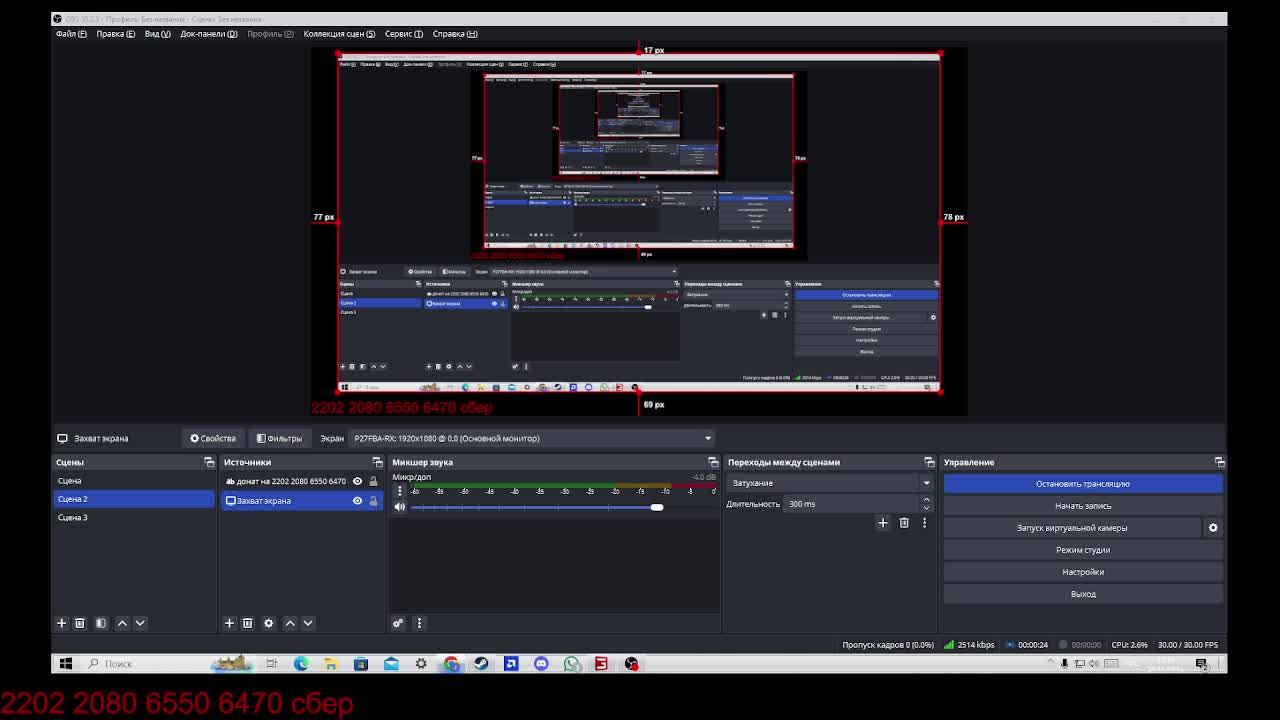Open scene filters icon in Сцены panel
Image resolution: width=1280 pixels, height=720 pixels.
click(x=101, y=623)
